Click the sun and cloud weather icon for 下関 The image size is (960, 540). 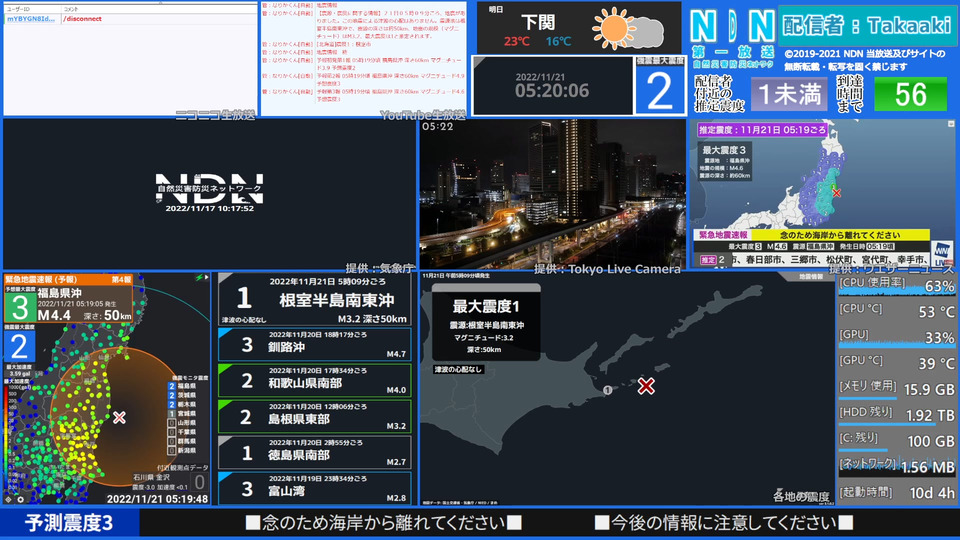[x=628, y=29]
